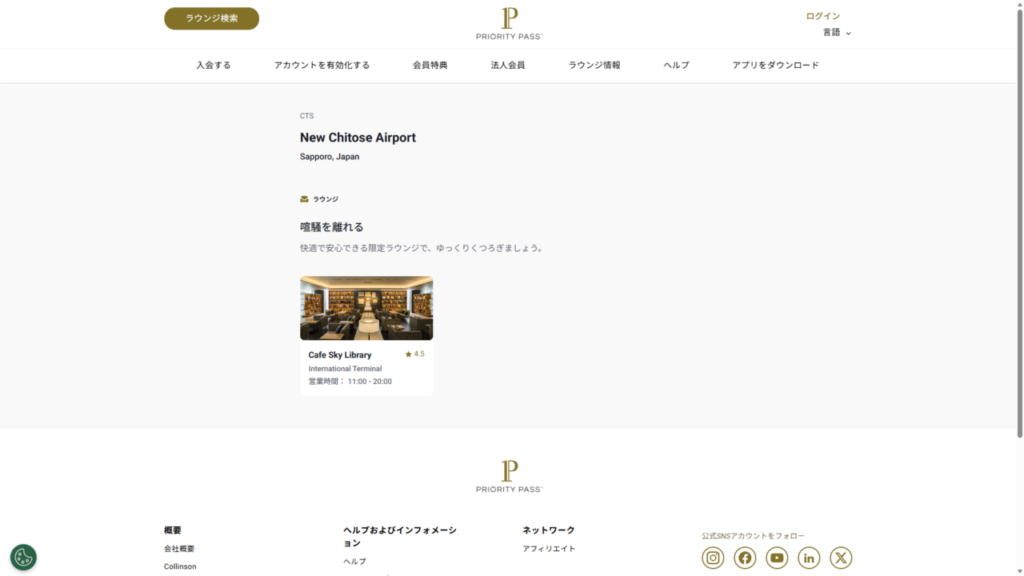Open the ラウンジ情報 menu item
Viewport: 1024px width, 576px height.
click(x=594, y=65)
